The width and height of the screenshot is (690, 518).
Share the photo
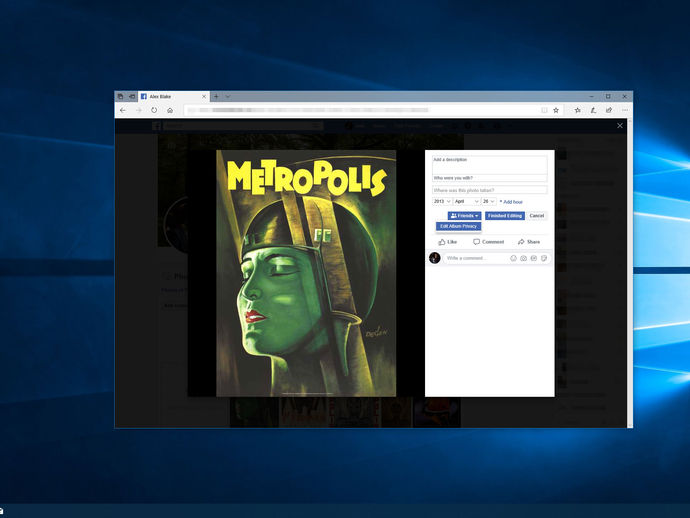tap(529, 242)
